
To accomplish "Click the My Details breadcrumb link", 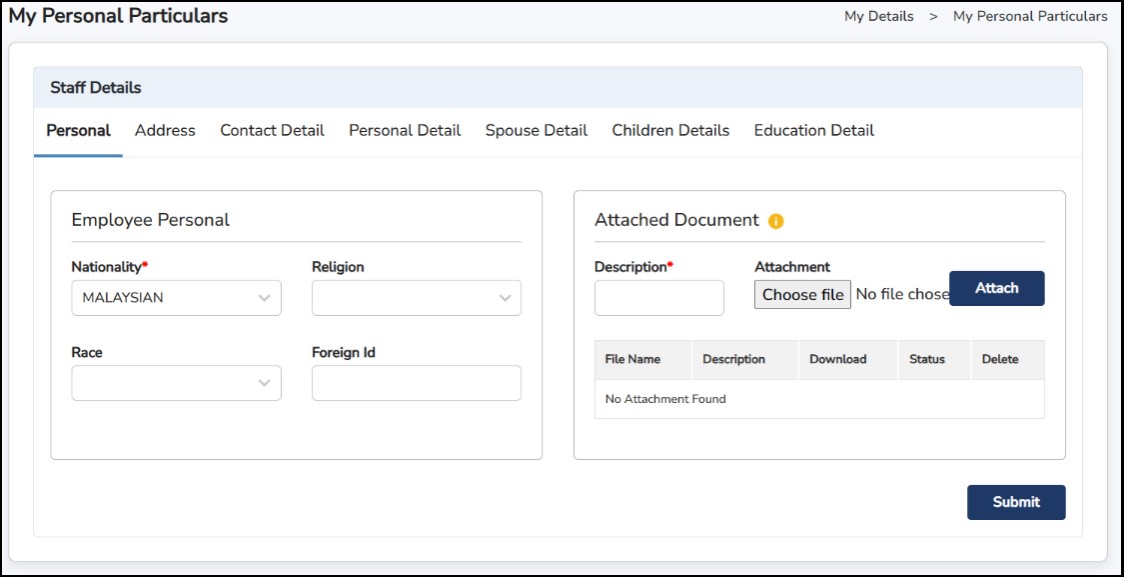I will coord(878,16).
